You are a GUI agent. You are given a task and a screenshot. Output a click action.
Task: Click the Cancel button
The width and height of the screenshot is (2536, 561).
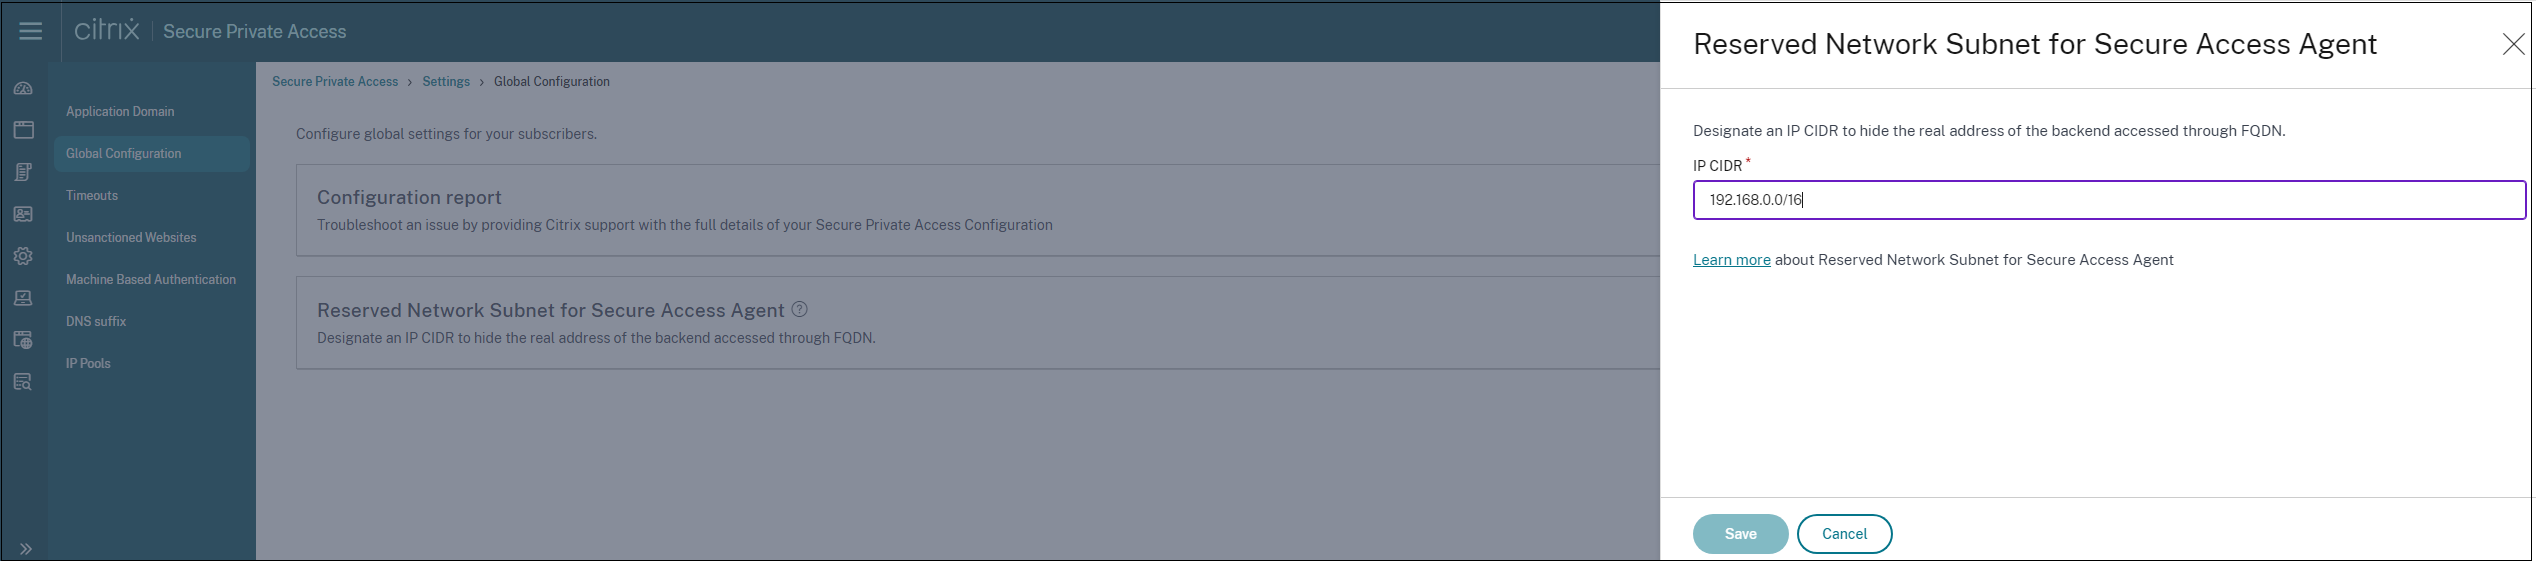[1844, 534]
